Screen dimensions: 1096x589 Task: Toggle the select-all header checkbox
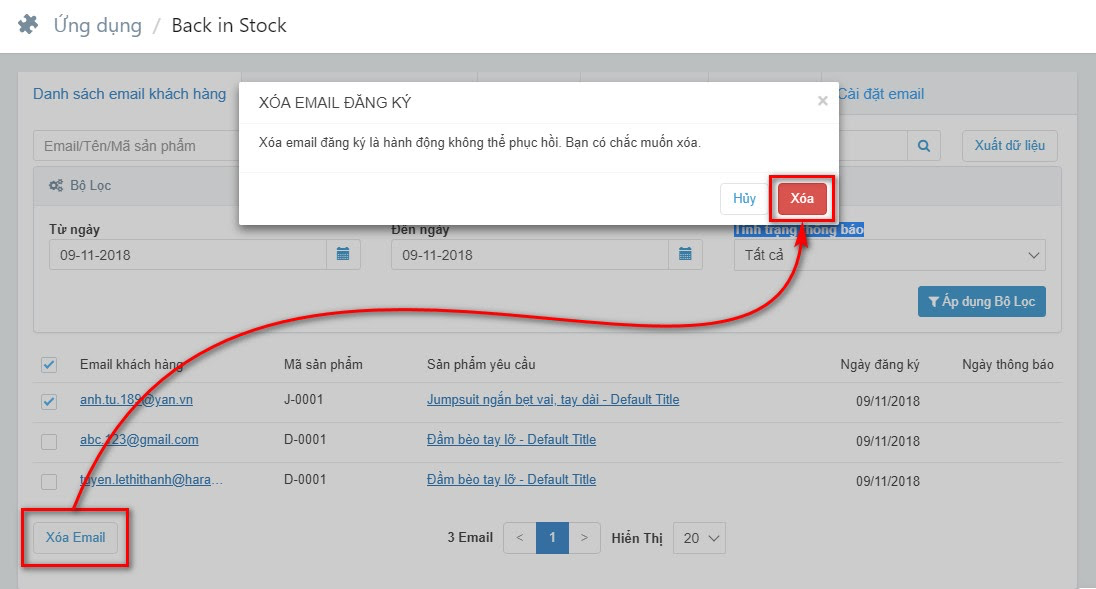pyautogui.click(x=49, y=365)
